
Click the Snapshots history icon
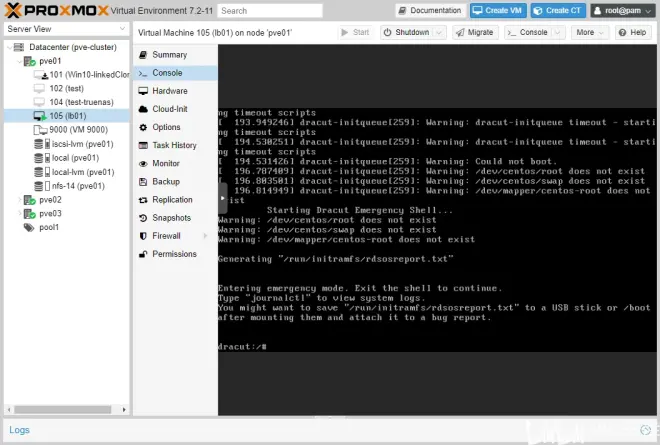pos(143,218)
